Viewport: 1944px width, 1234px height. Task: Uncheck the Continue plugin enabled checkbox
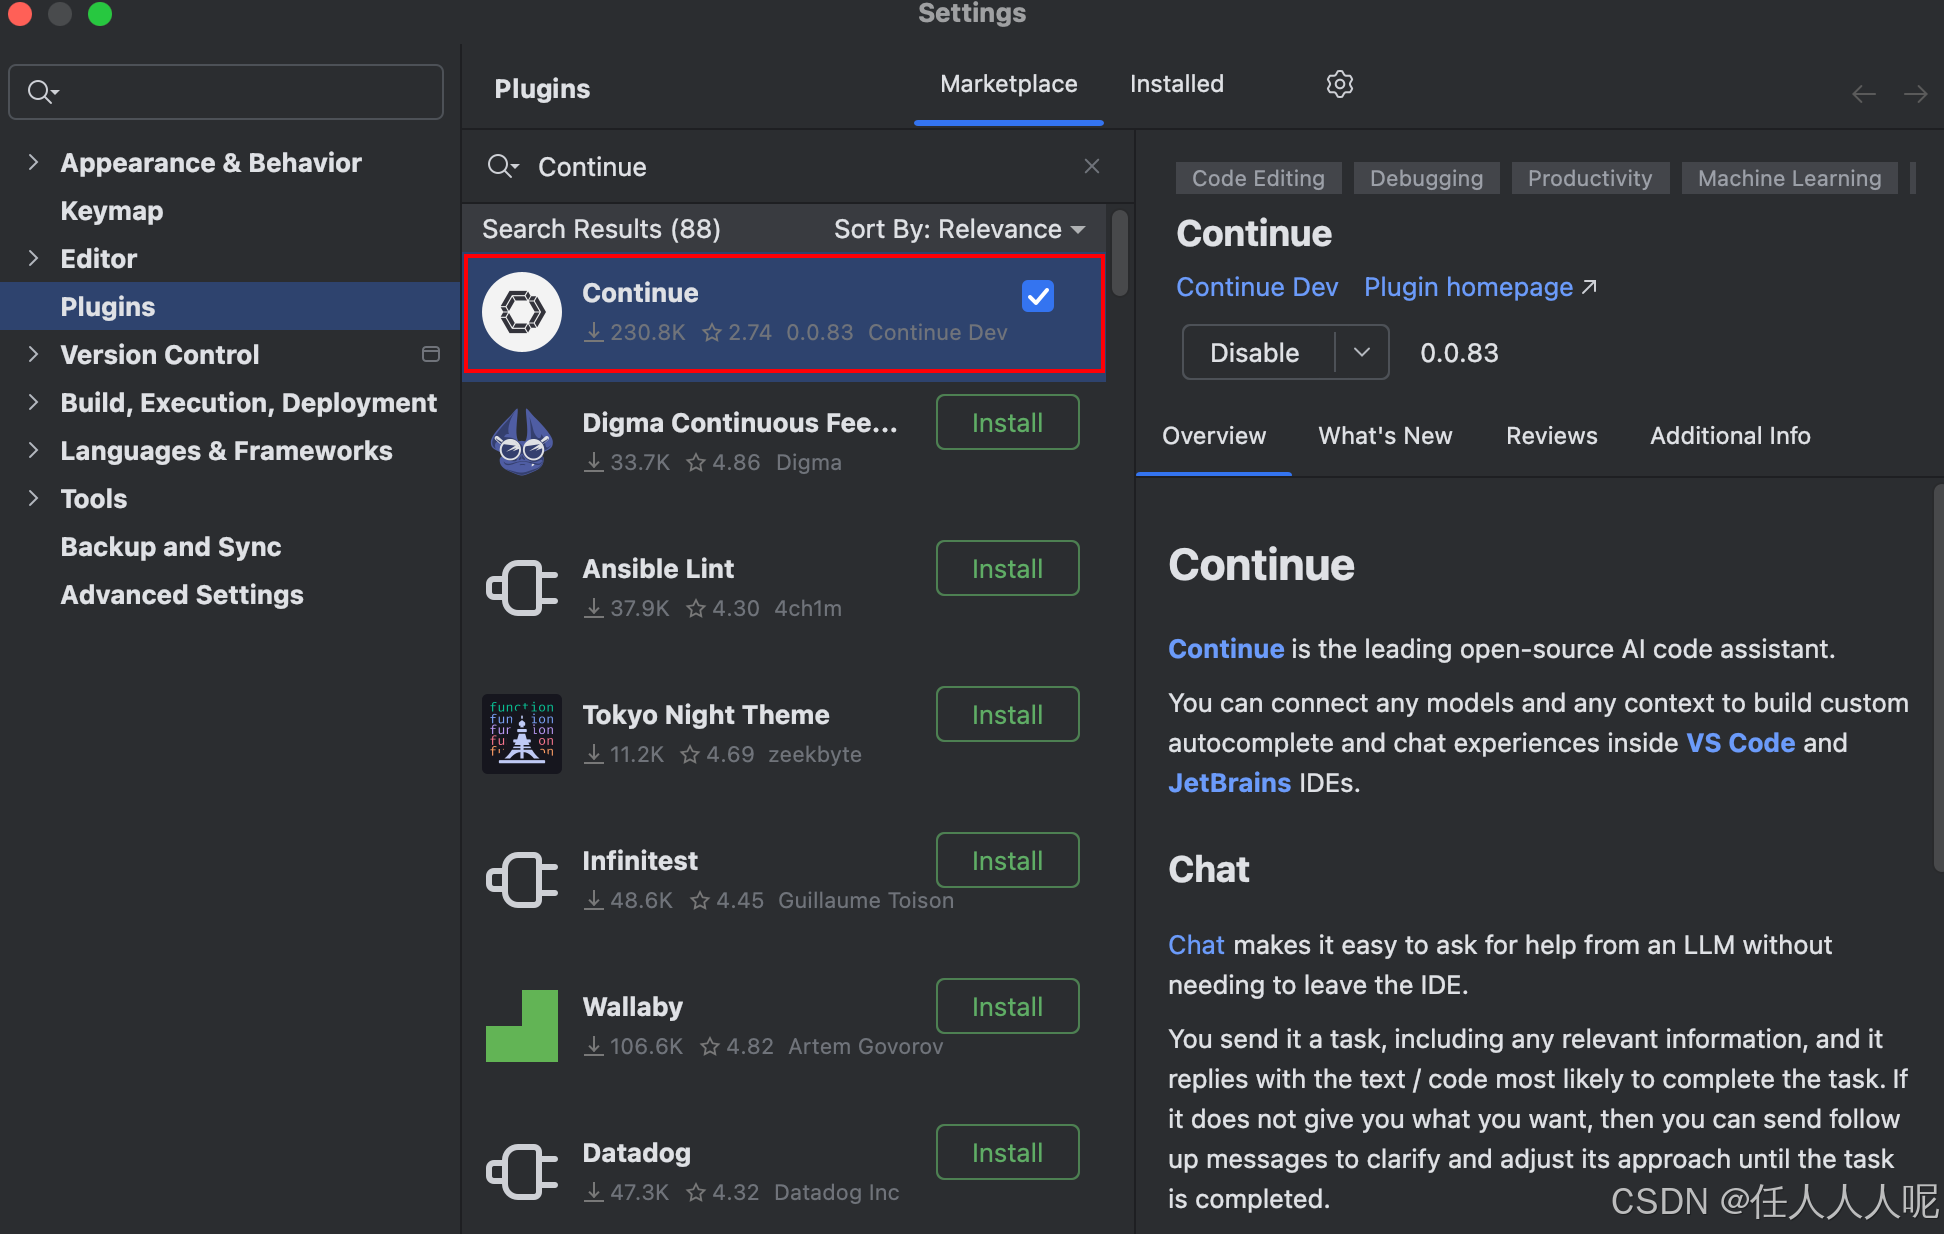(1037, 296)
